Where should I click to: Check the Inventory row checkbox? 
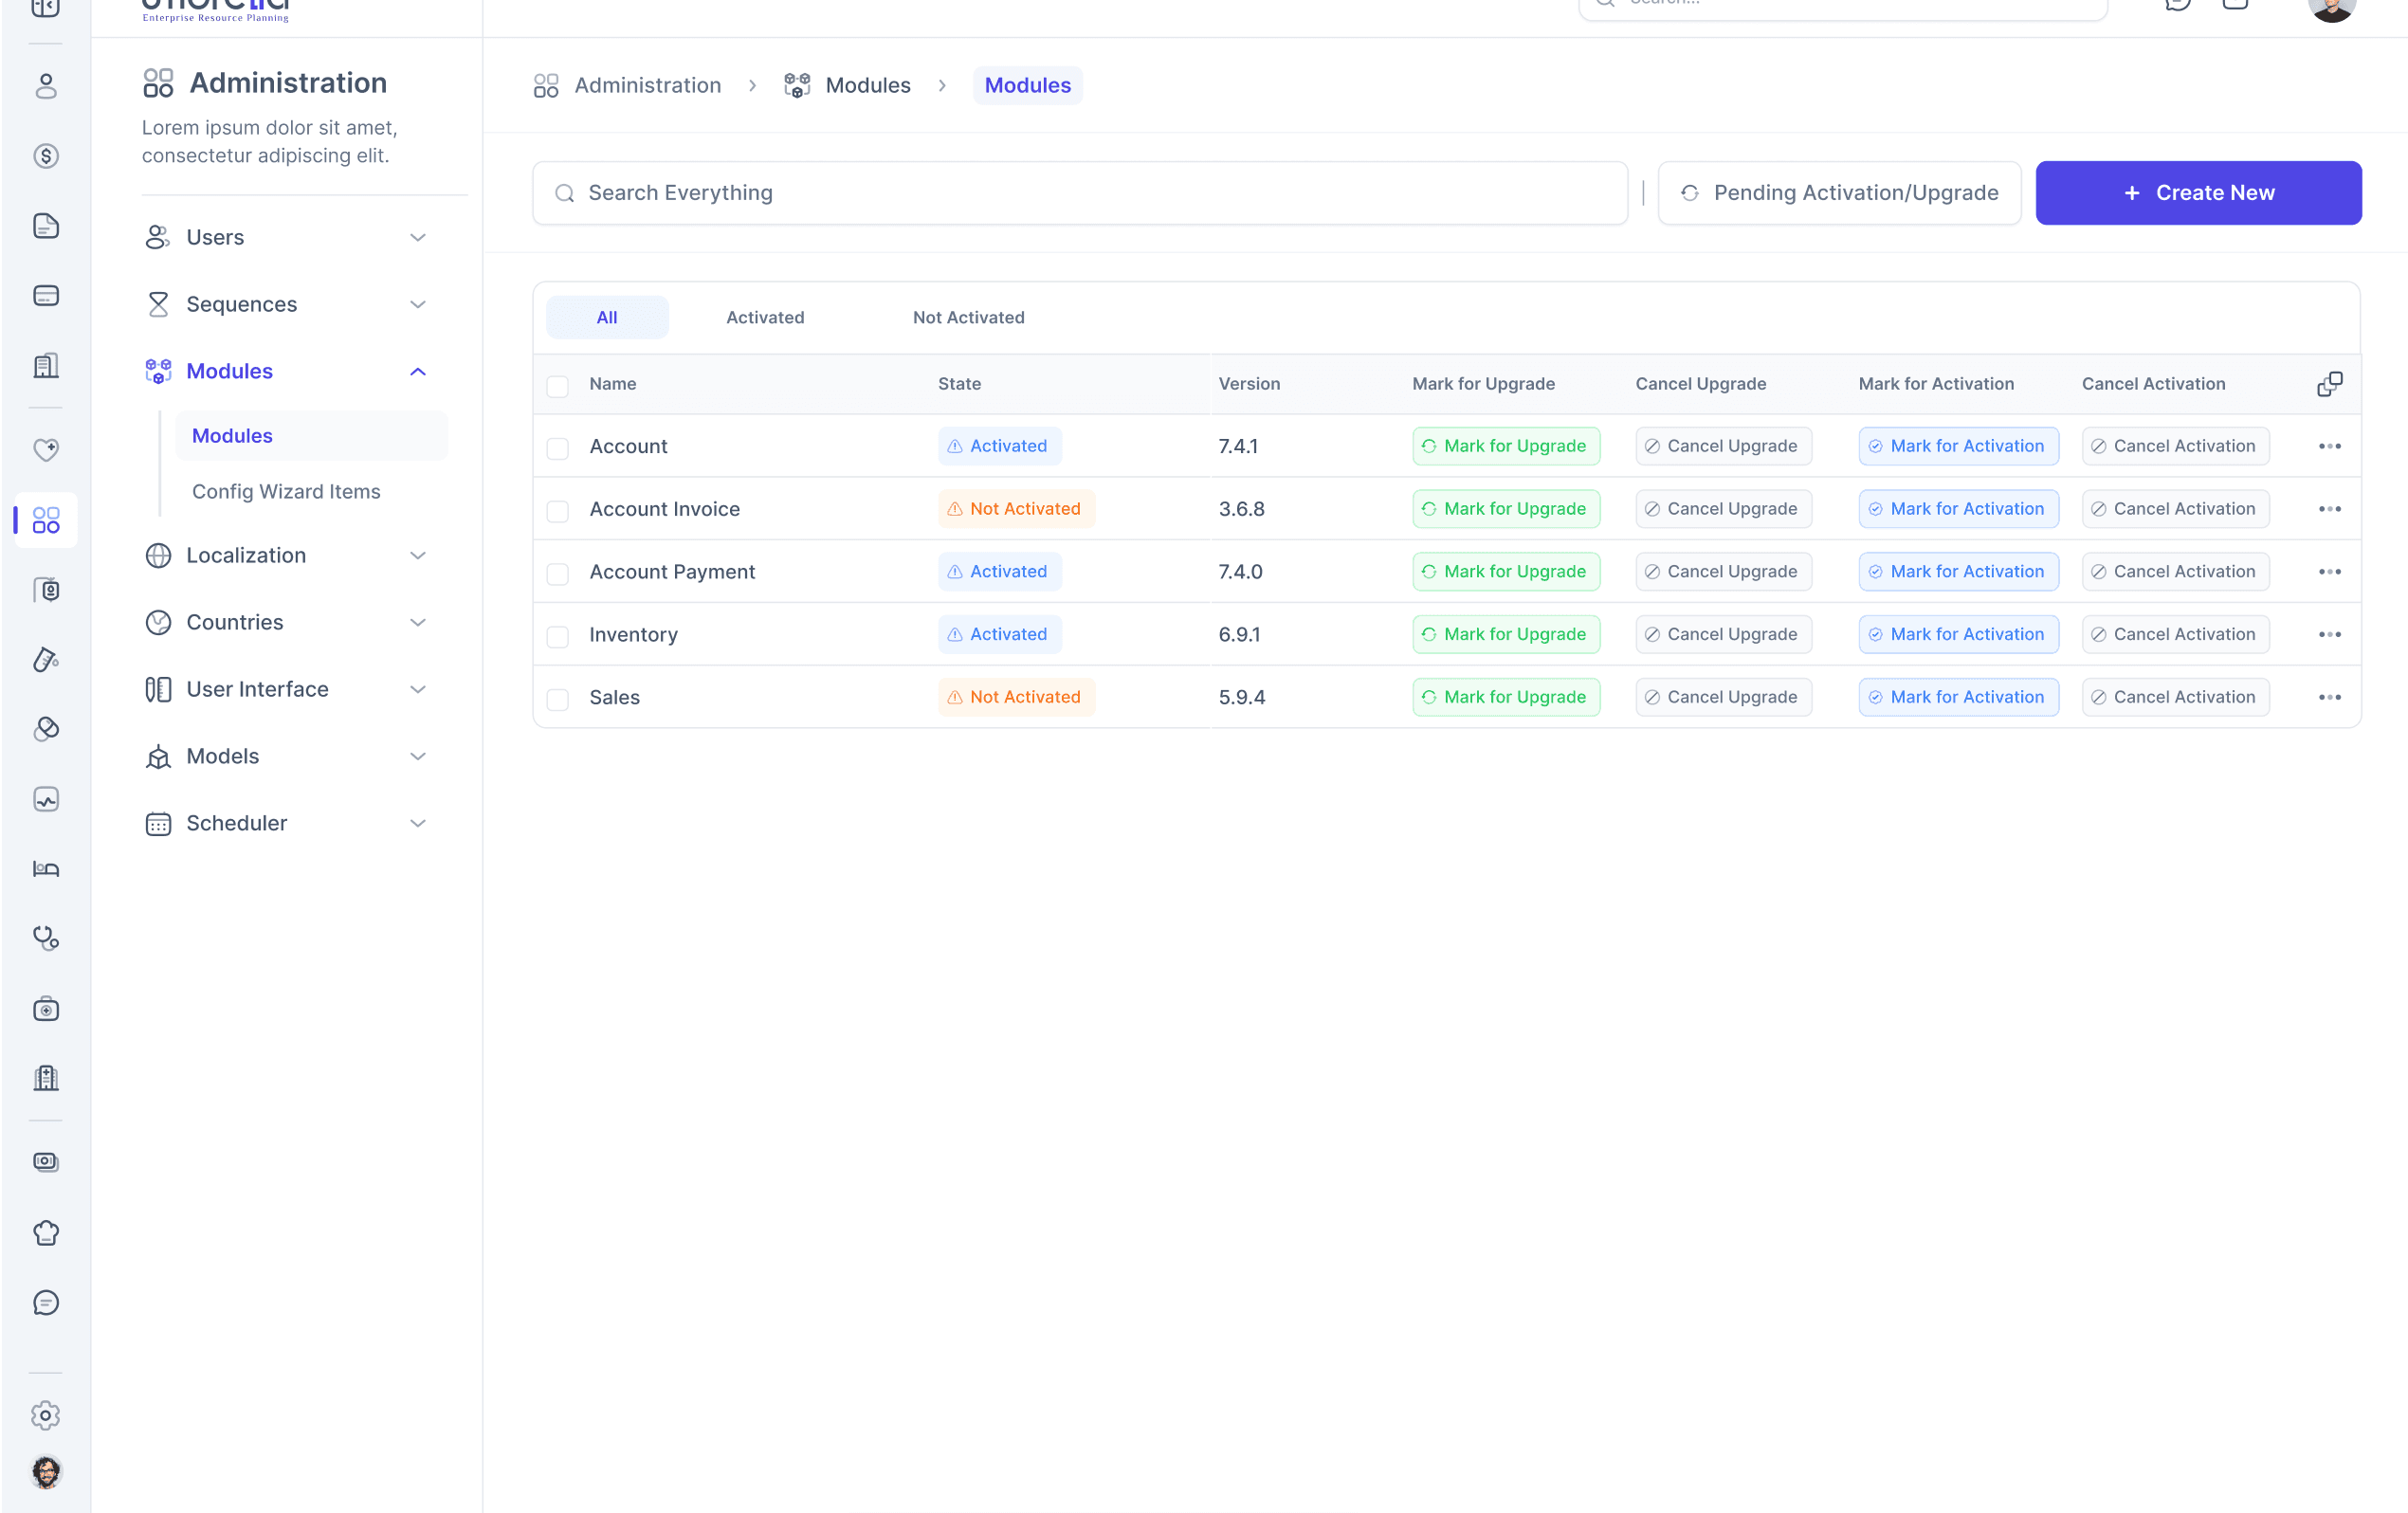pos(558,636)
